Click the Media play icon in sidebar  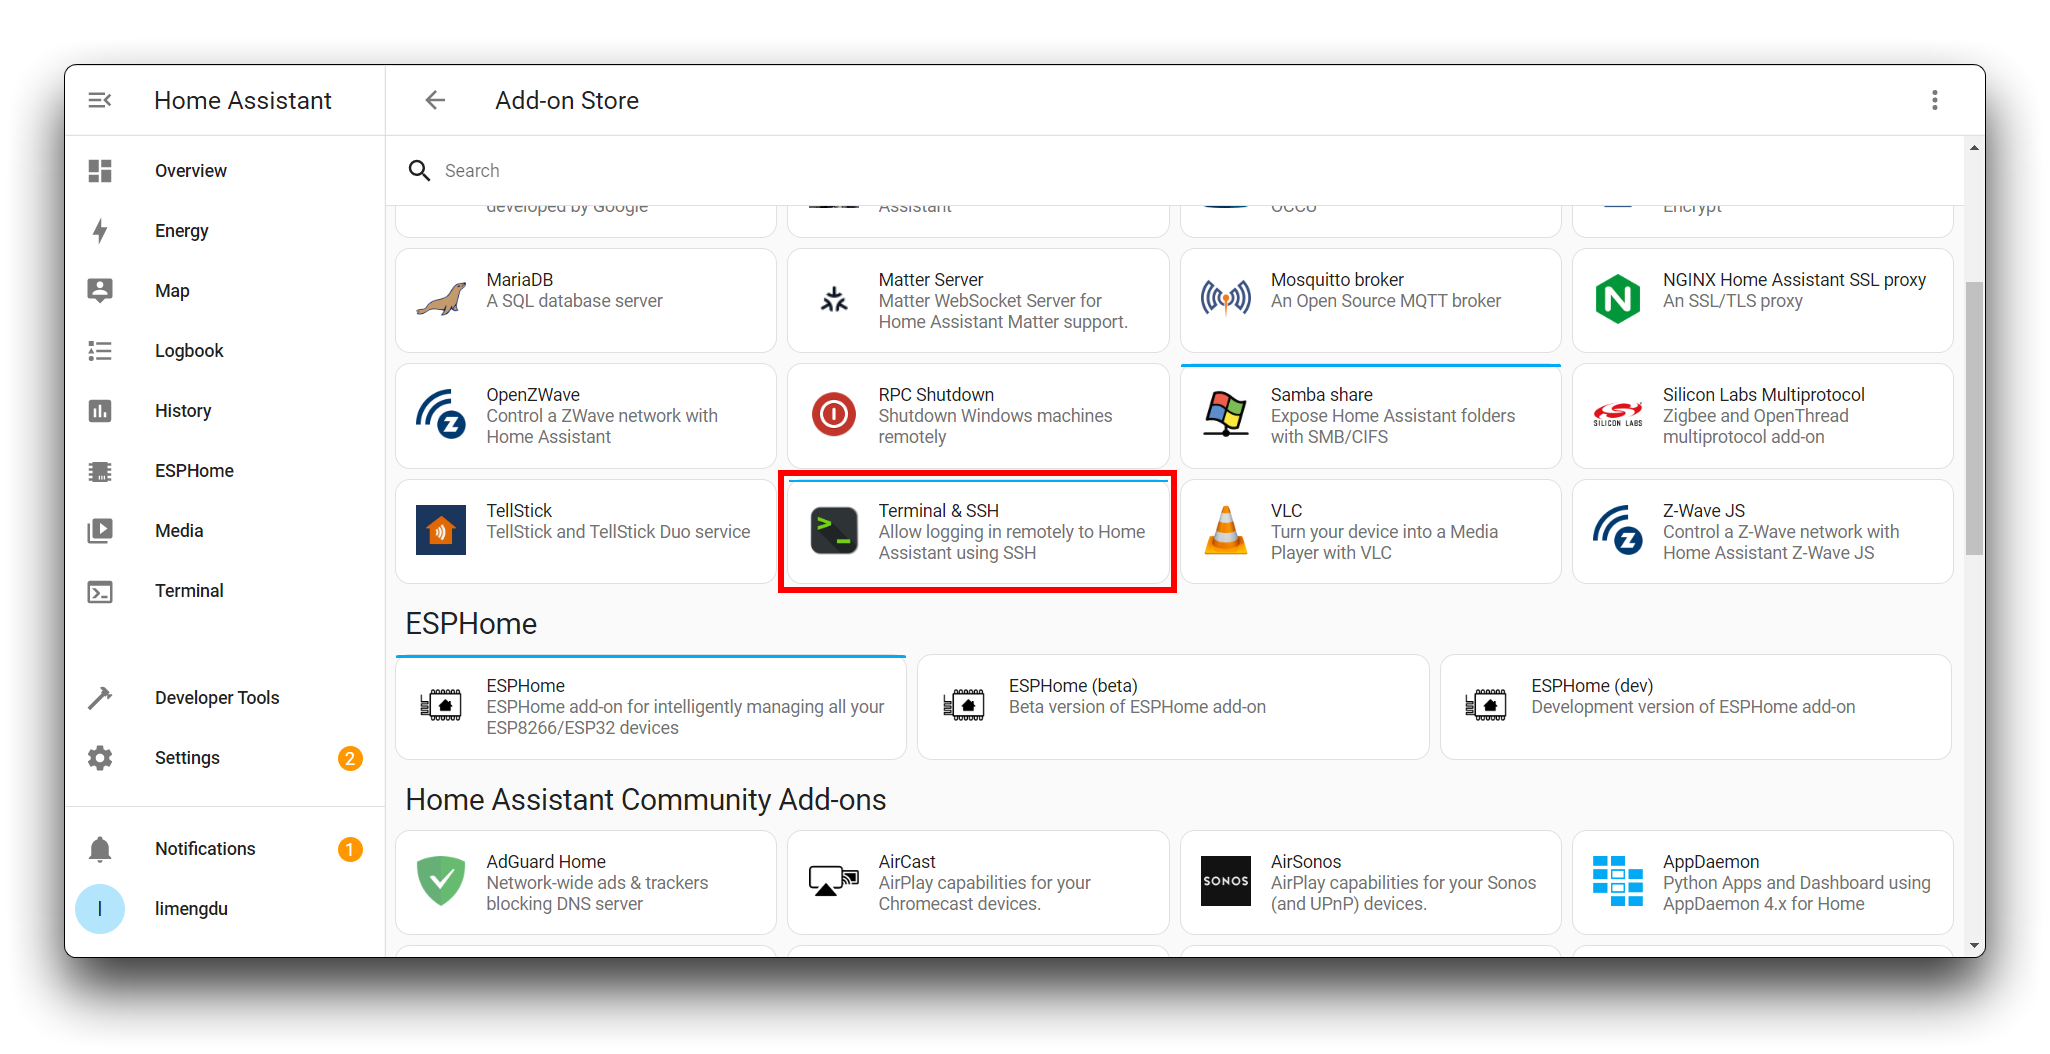(x=100, y=531)
